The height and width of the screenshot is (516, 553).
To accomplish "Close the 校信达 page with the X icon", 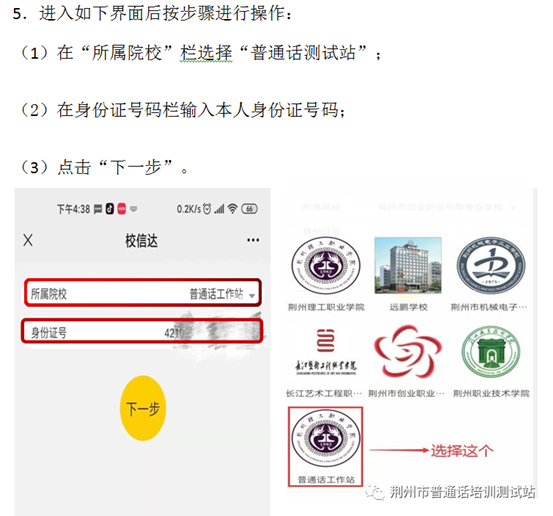I will [x=28, y=240].
